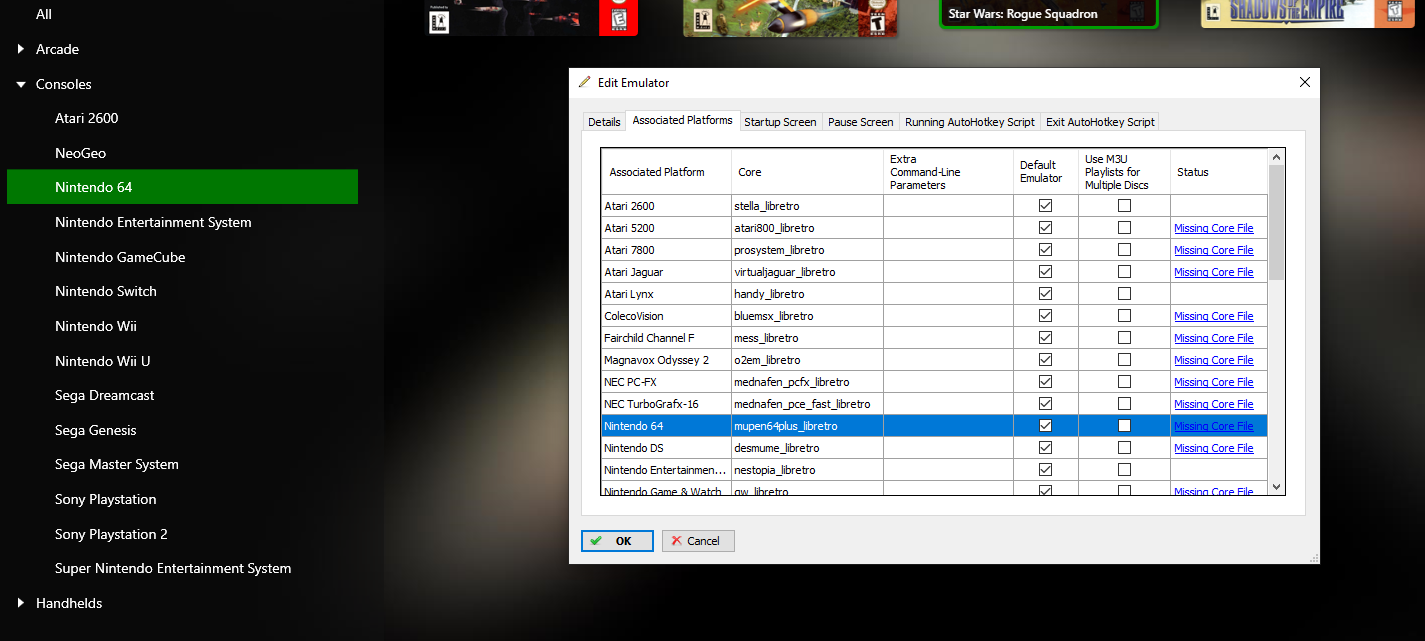Click Extra Command-Line Parameters cell for Atari 2600
This screenshot has height=641, width=1425.
coord(948,206)
